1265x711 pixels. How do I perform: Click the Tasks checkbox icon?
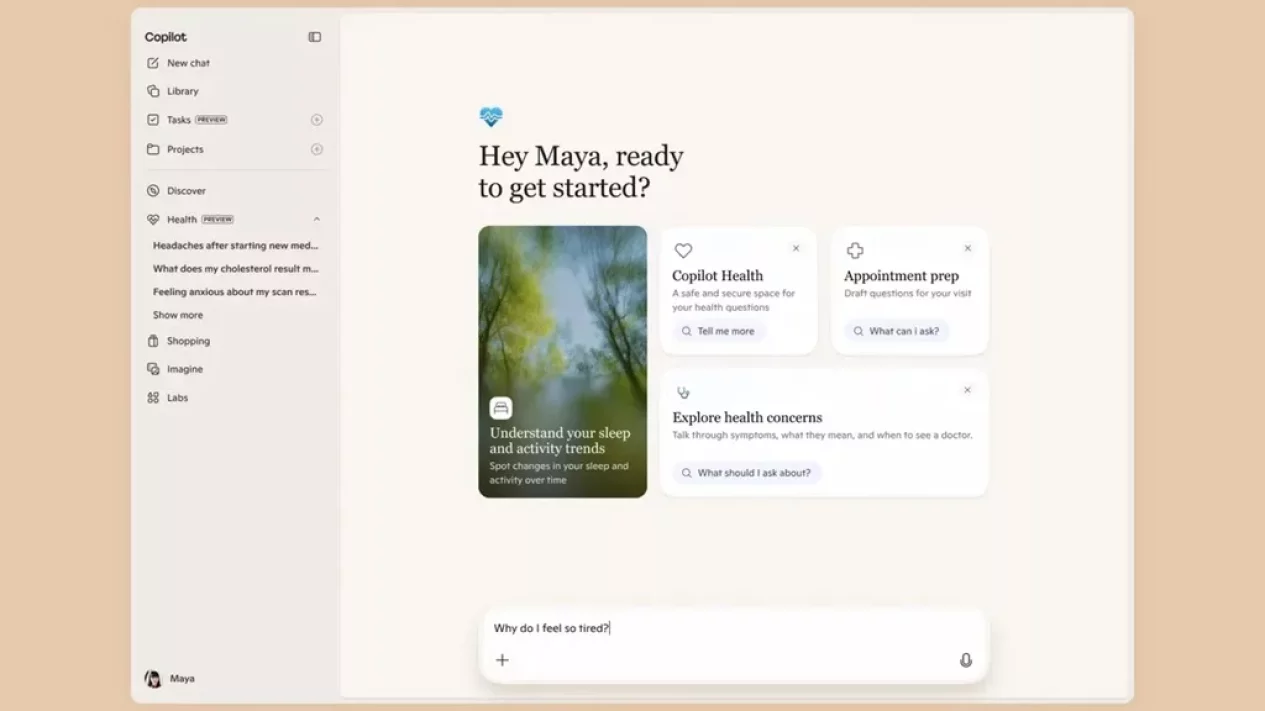(x=153, y=120)
